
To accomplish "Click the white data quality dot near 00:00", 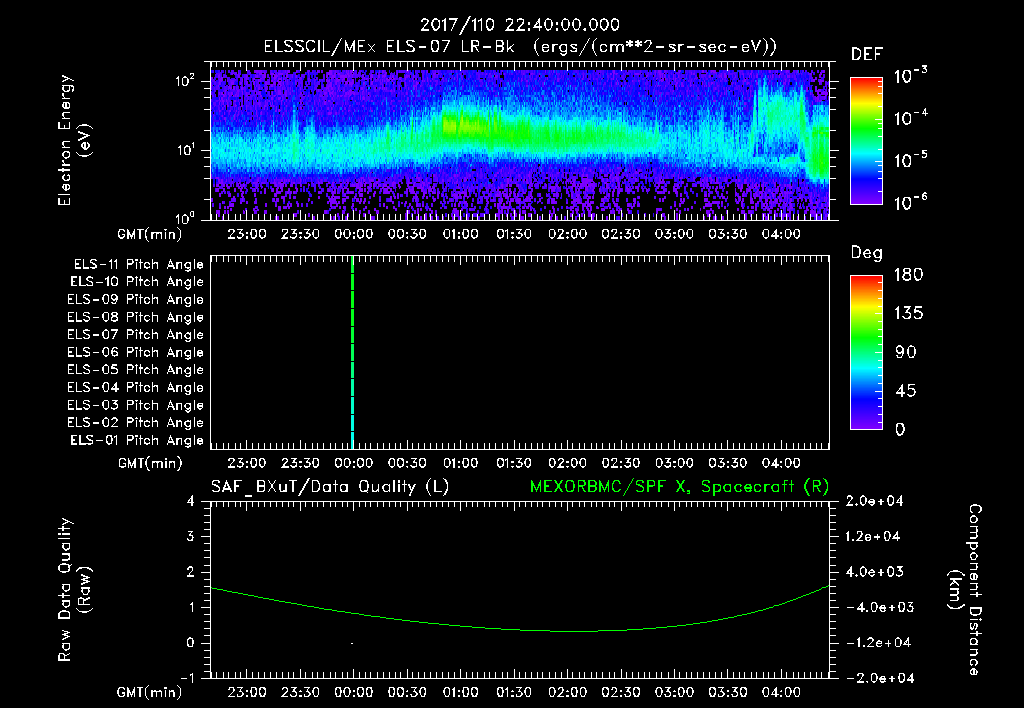I will [x=352, y=643].
